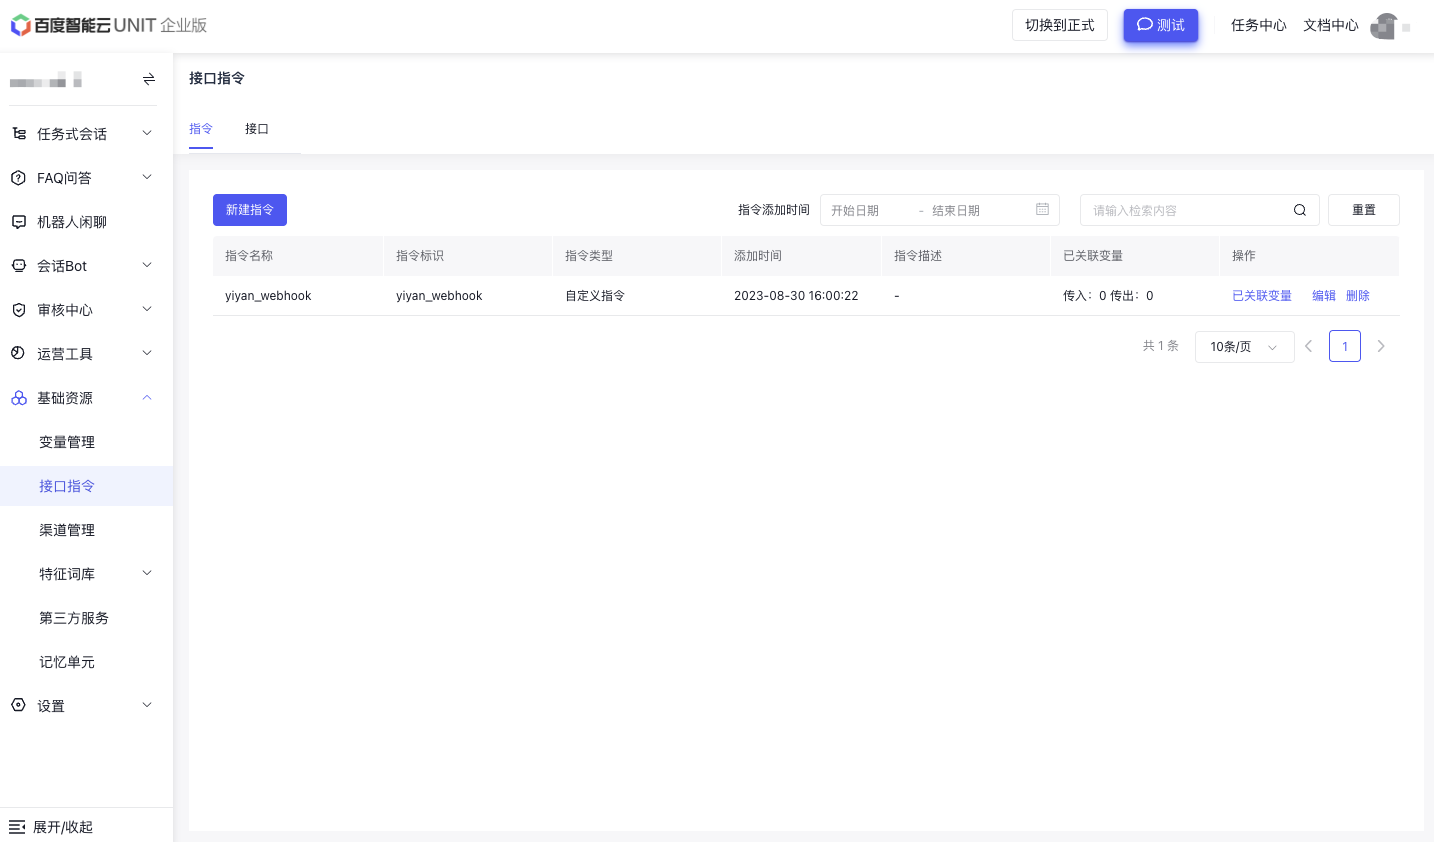Click the 展开/收起 collapse icon

pos(17,827)
